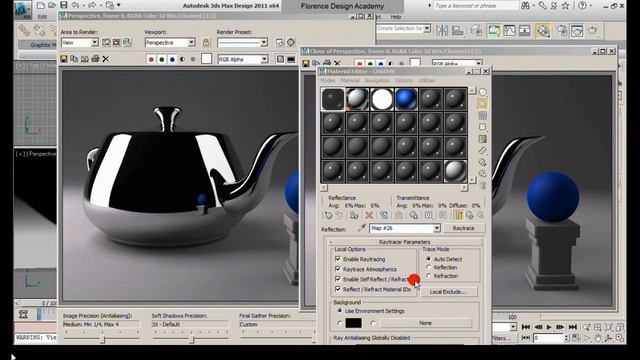Click the Save File floppy disk icon in title bar
This screenshot has width=640, height=360.
tap(63, 5)
